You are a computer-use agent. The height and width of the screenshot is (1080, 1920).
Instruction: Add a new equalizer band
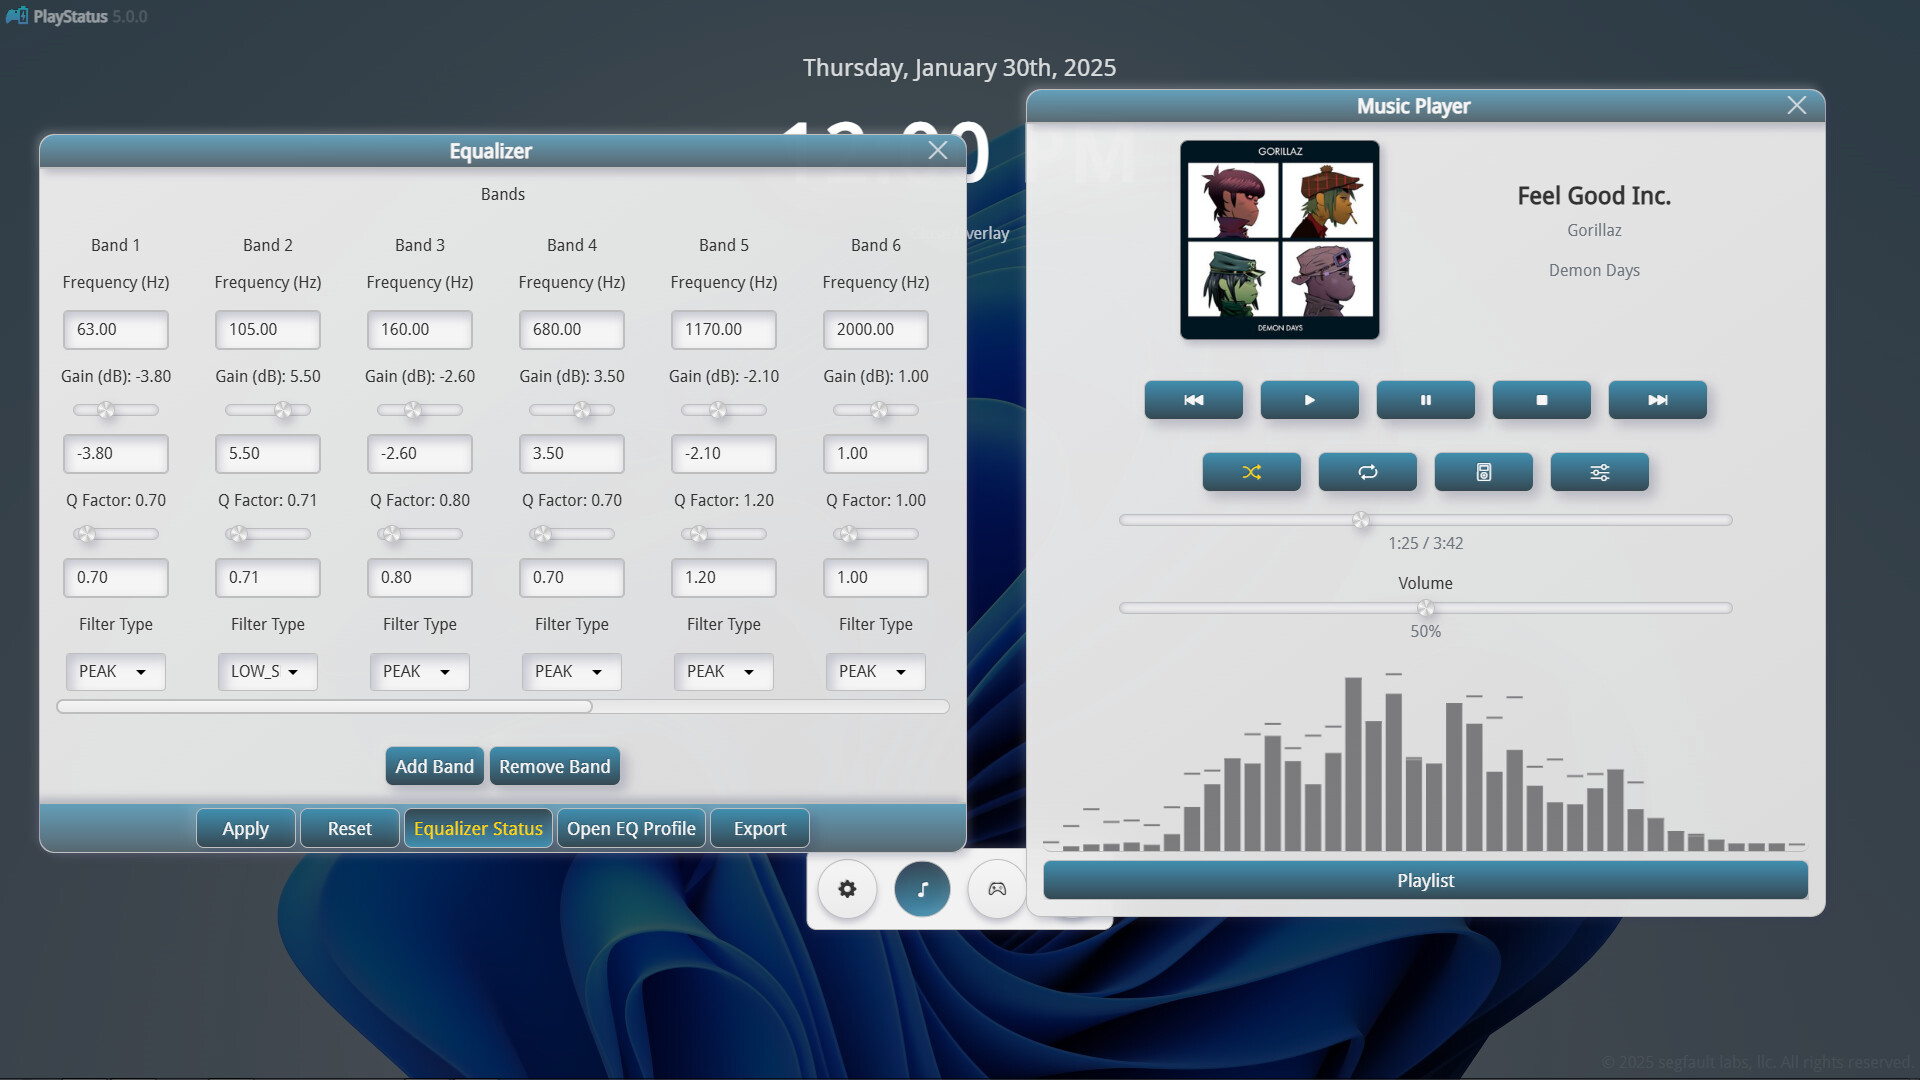click(x=434, y=765)
